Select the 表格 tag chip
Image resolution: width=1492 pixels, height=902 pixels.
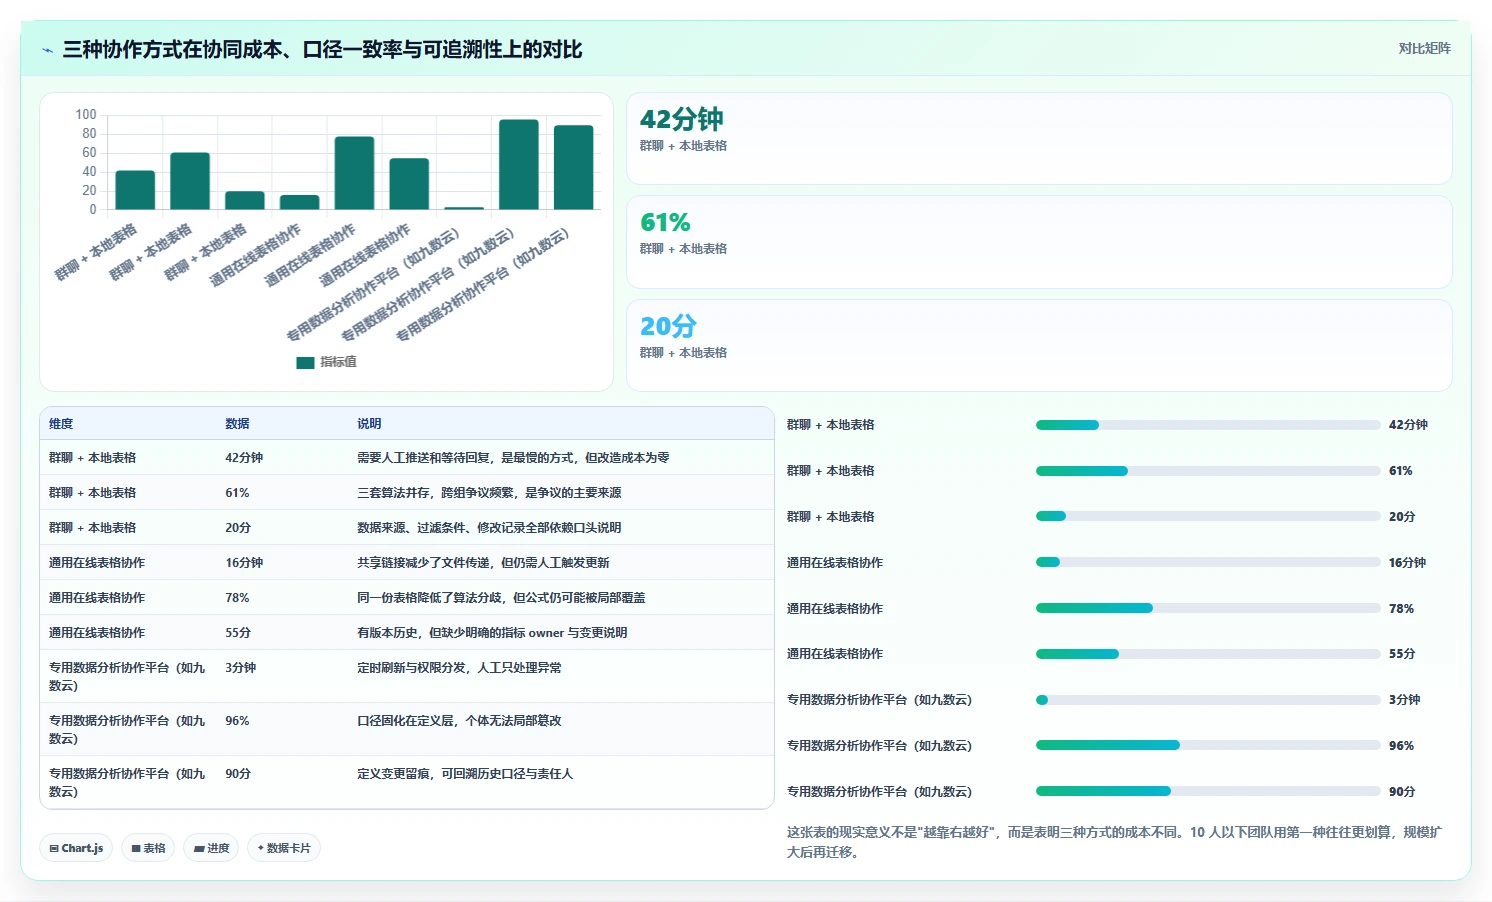148,848
